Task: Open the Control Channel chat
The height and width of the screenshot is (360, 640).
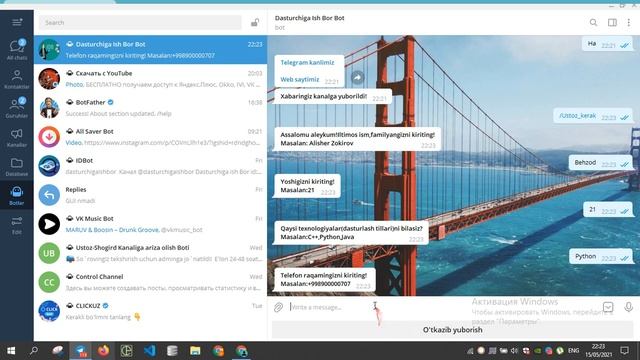Action: click(150, 282)
